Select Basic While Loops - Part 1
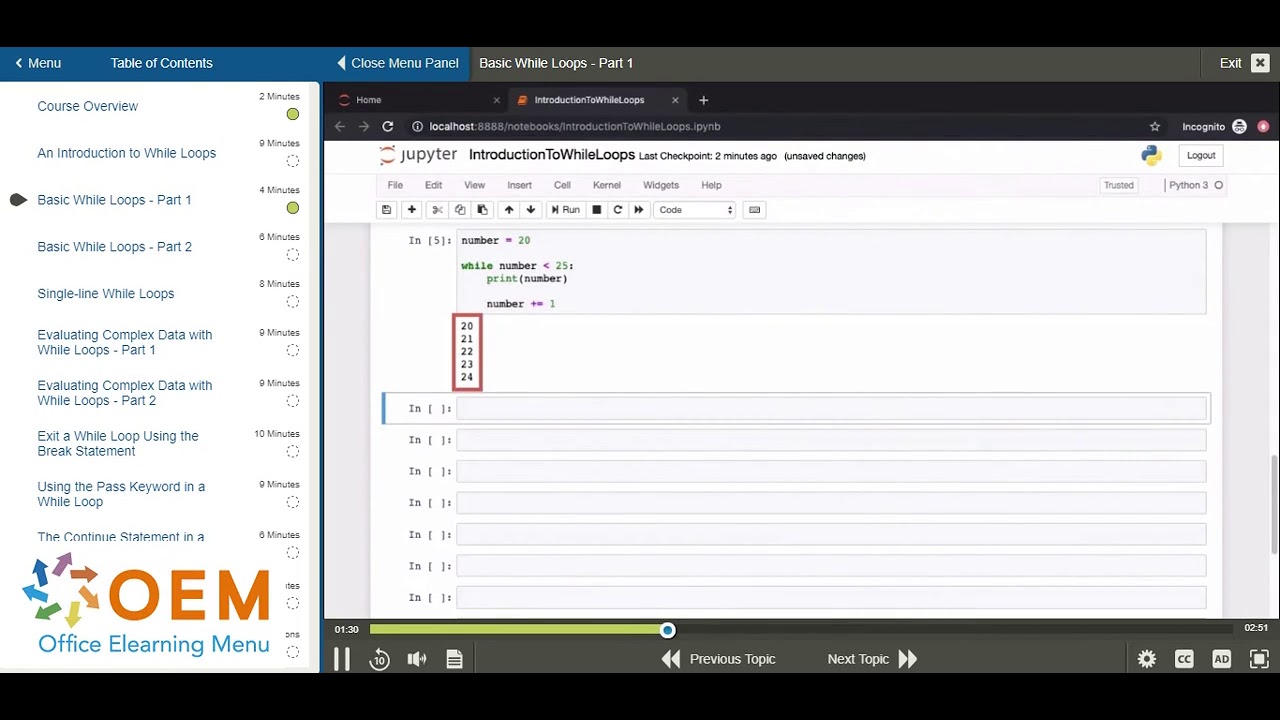1280x720 pixels. 114,200
